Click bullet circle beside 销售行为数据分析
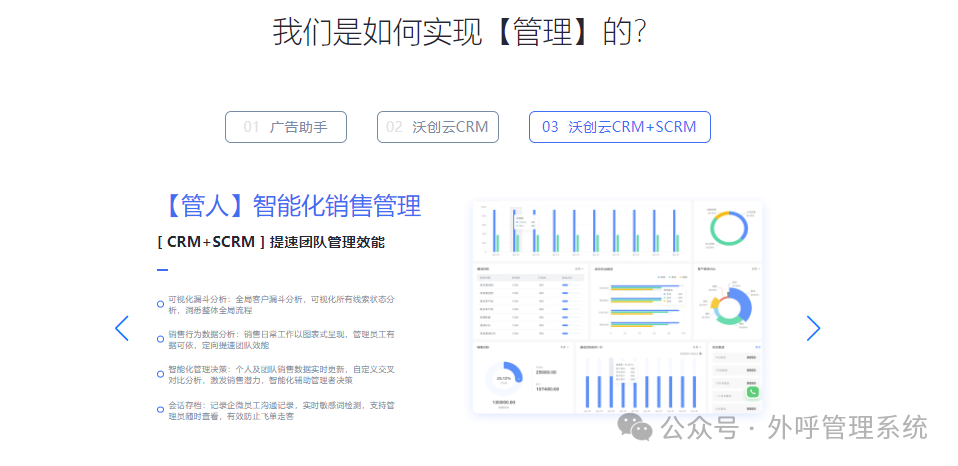Image resolution: width=958 pixels, height=466 pixels. pyautogui.click(x=160, y=338)
